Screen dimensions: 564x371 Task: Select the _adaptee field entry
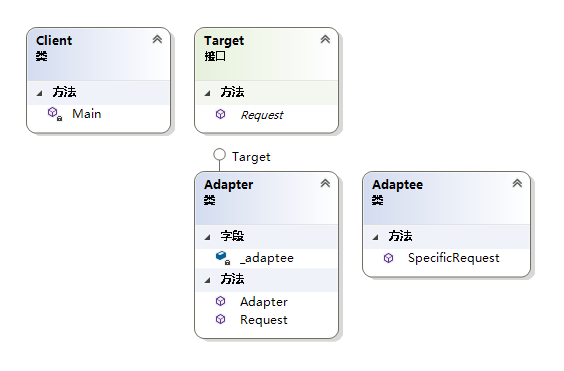(267, 258)
